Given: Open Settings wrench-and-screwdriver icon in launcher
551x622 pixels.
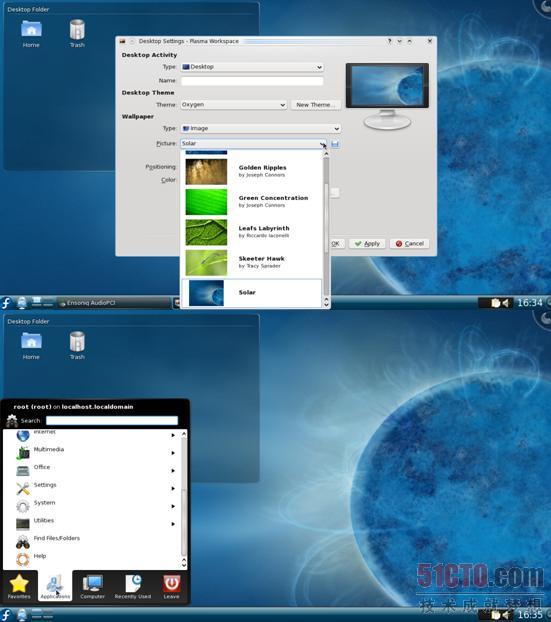Looking at the screenshot, I should point(23,488).
